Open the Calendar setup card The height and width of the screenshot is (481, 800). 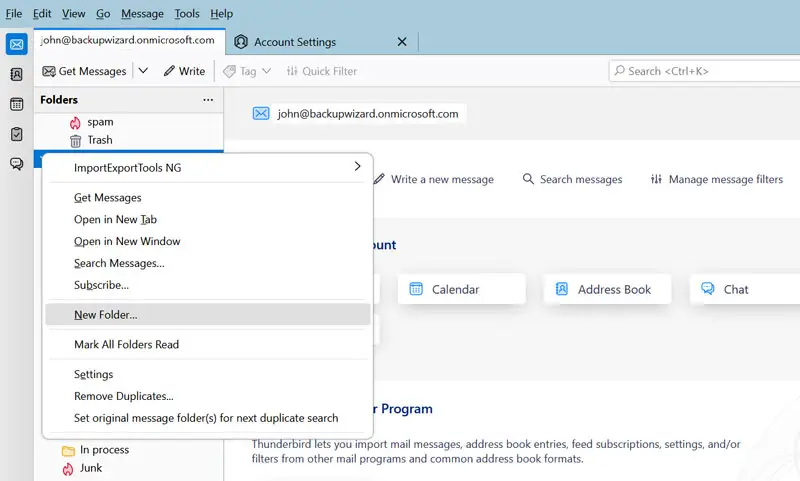point(461,289)
